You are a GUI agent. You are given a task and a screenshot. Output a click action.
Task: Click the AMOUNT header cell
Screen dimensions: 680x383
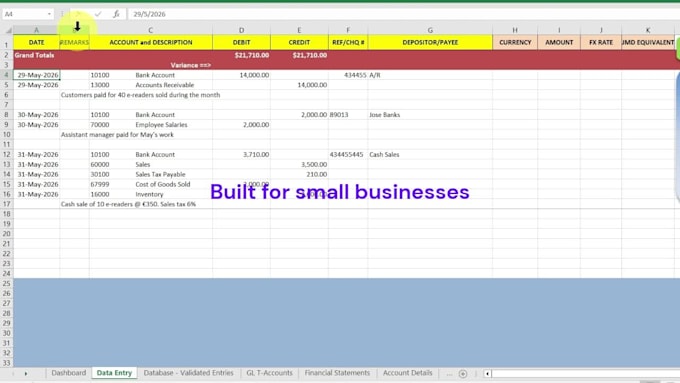[559, 43]
